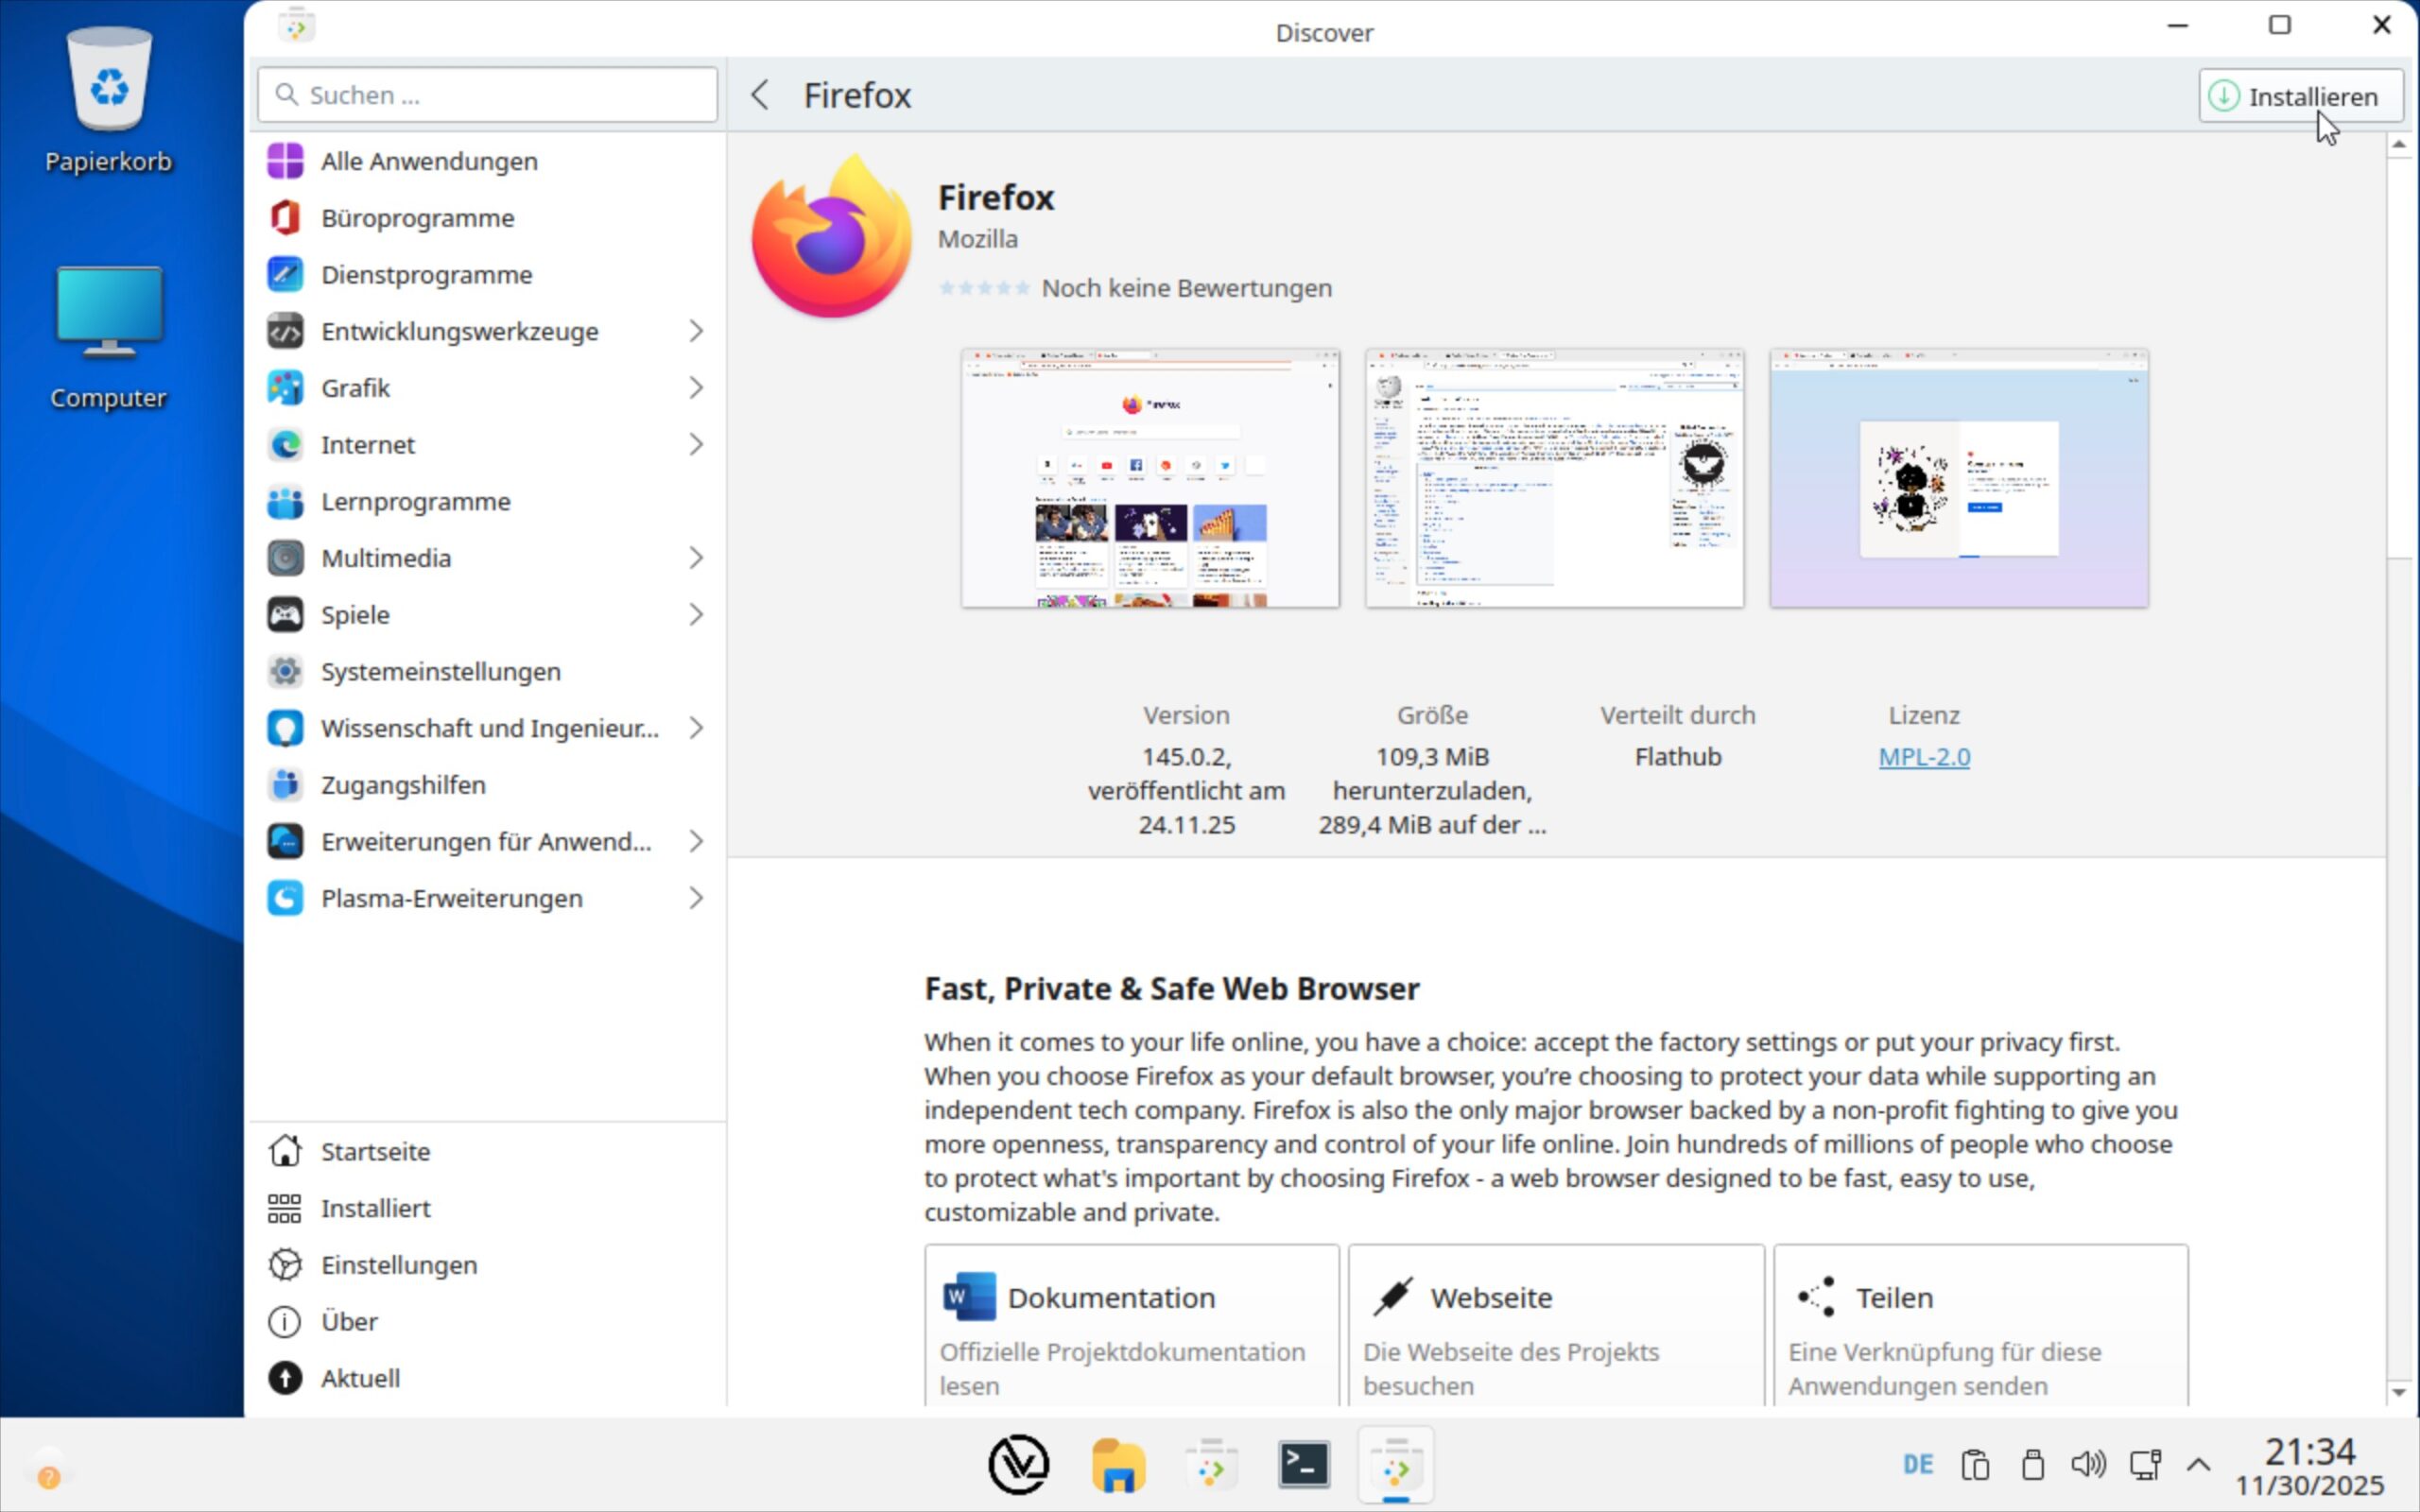Open the MPL-2.0 license link
The height and width of the screenshot is (1512, 2420).
click(1923, 757)
